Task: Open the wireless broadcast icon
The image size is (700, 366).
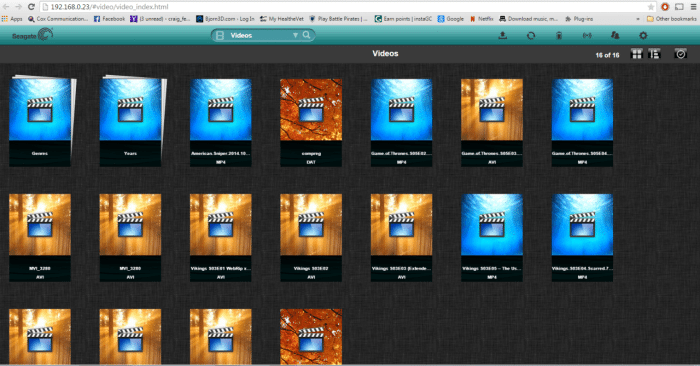Action: [587, 35]
